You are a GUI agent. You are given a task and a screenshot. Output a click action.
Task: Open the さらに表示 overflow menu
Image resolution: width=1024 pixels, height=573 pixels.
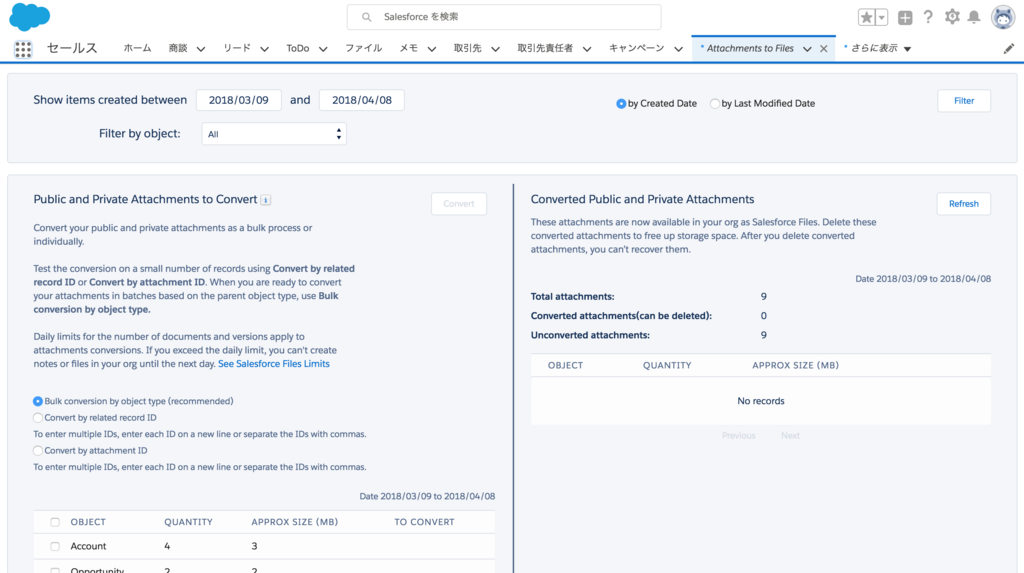coord(878,48)
